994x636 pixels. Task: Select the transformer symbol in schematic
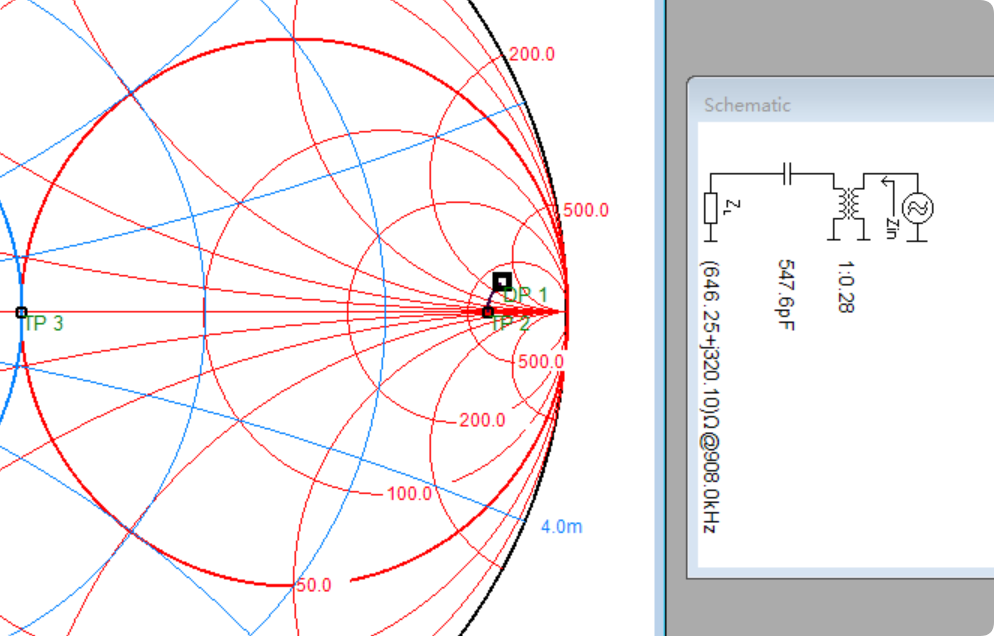pos(850,205)
